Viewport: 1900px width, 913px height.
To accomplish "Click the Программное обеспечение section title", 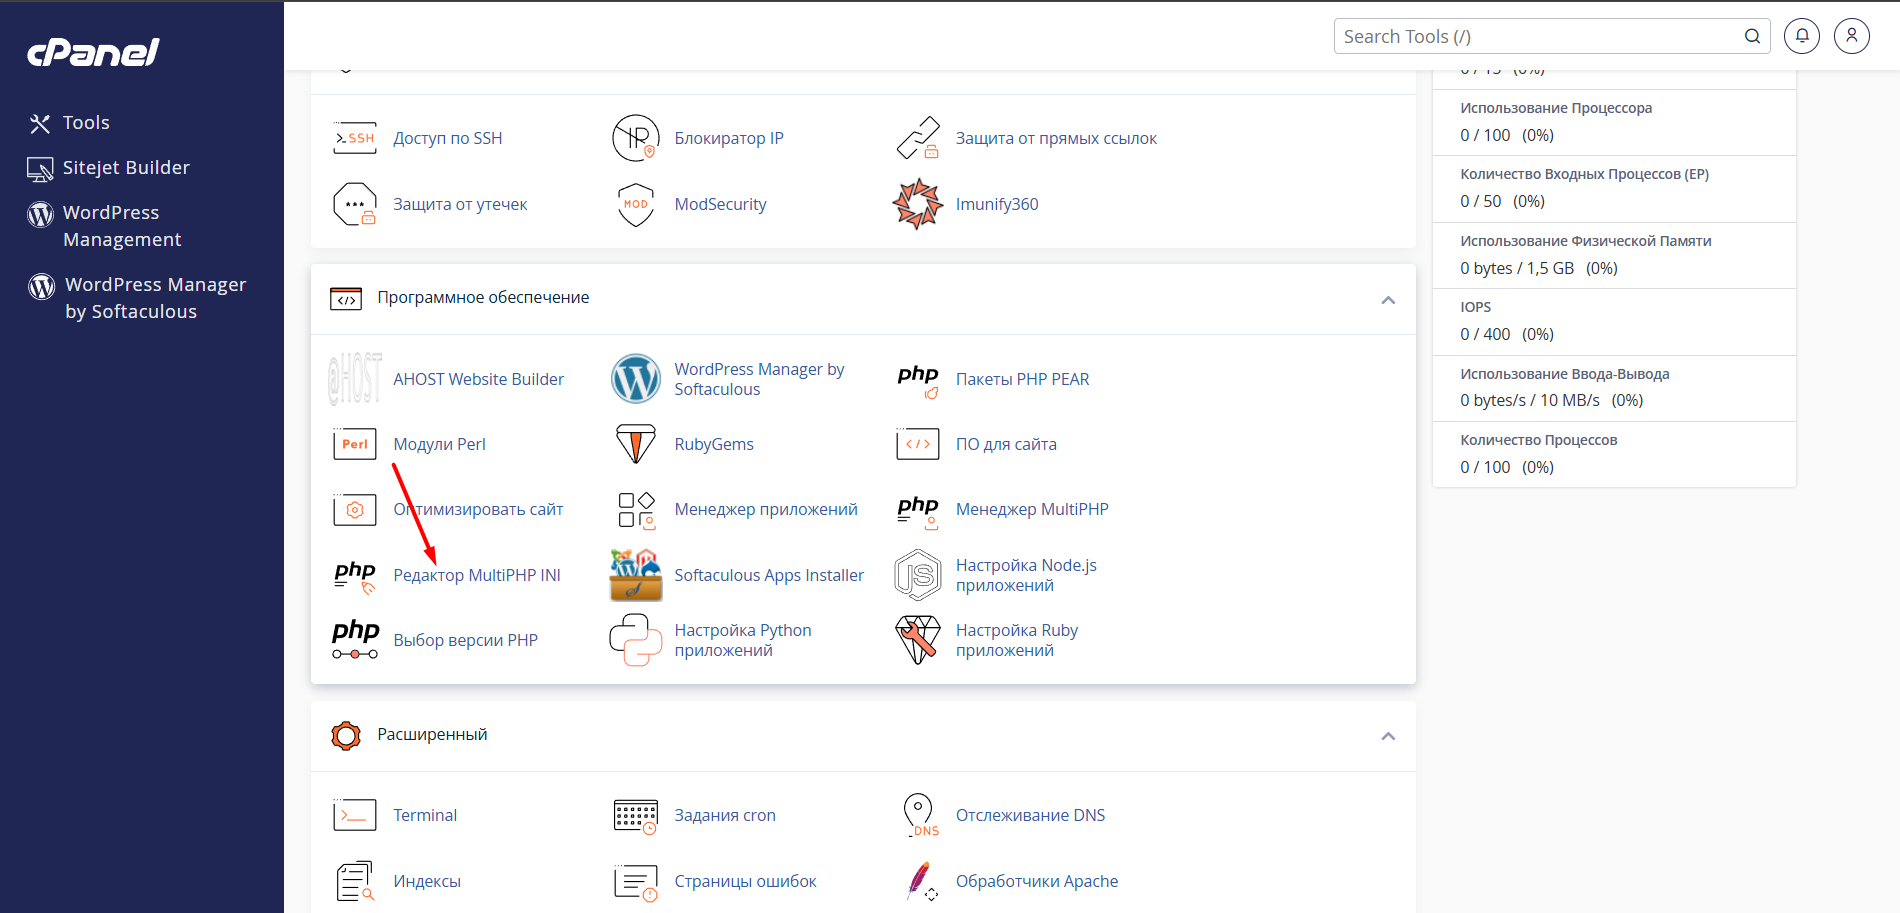I will (x=483, y=297).
